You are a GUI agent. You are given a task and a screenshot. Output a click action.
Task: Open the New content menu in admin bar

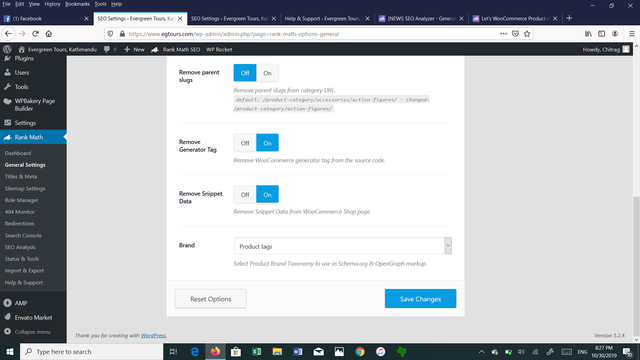(134, 49)
